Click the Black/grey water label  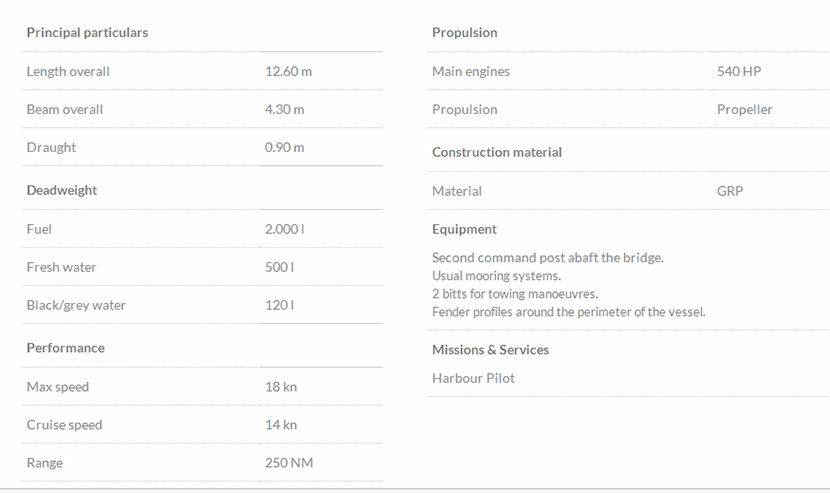tap(76, 305)
